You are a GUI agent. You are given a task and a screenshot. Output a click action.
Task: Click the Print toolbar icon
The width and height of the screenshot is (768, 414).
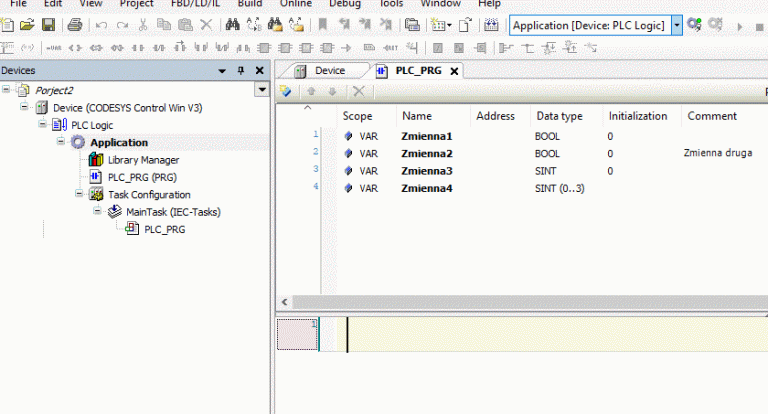pos(74,24)
